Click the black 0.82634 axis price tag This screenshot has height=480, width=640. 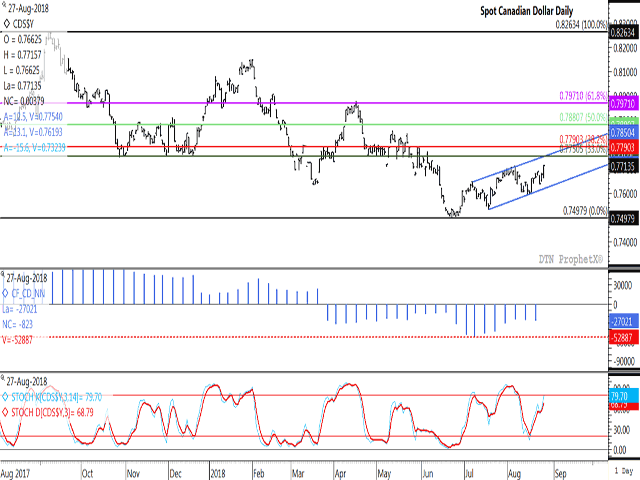pyautogui.click(x=624, y=33)
